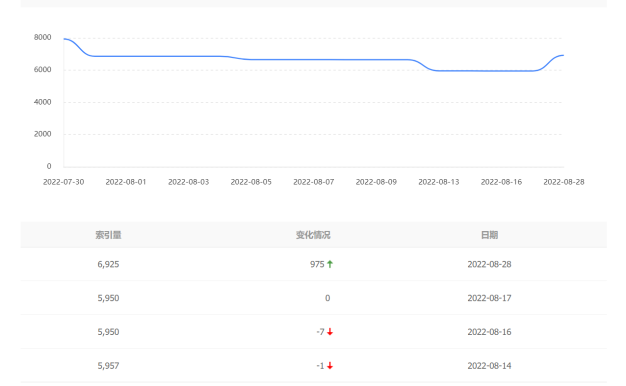Click the change value 0
The width and height of the screenshot is (626, 386).
(x=327, y=298)
